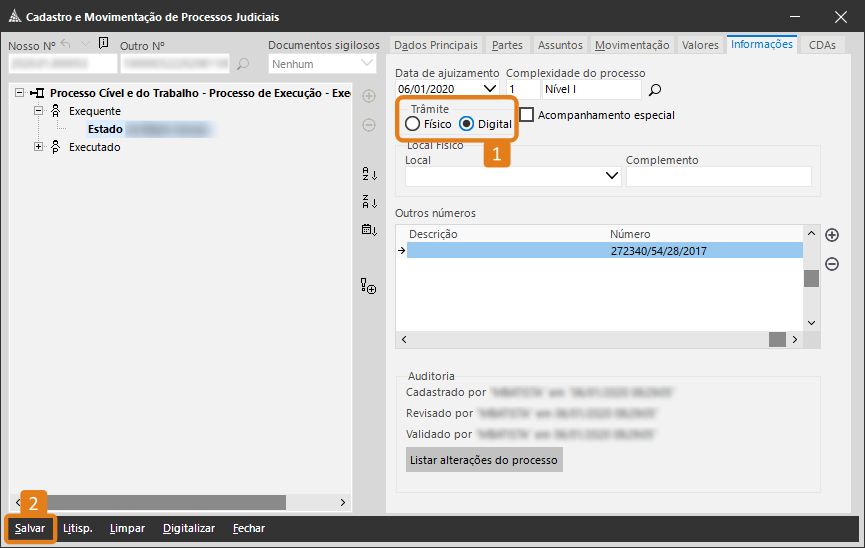Click the search magnifier beside Outro Nº
This screenshot has height=548, width=865.
pos(243,65)
